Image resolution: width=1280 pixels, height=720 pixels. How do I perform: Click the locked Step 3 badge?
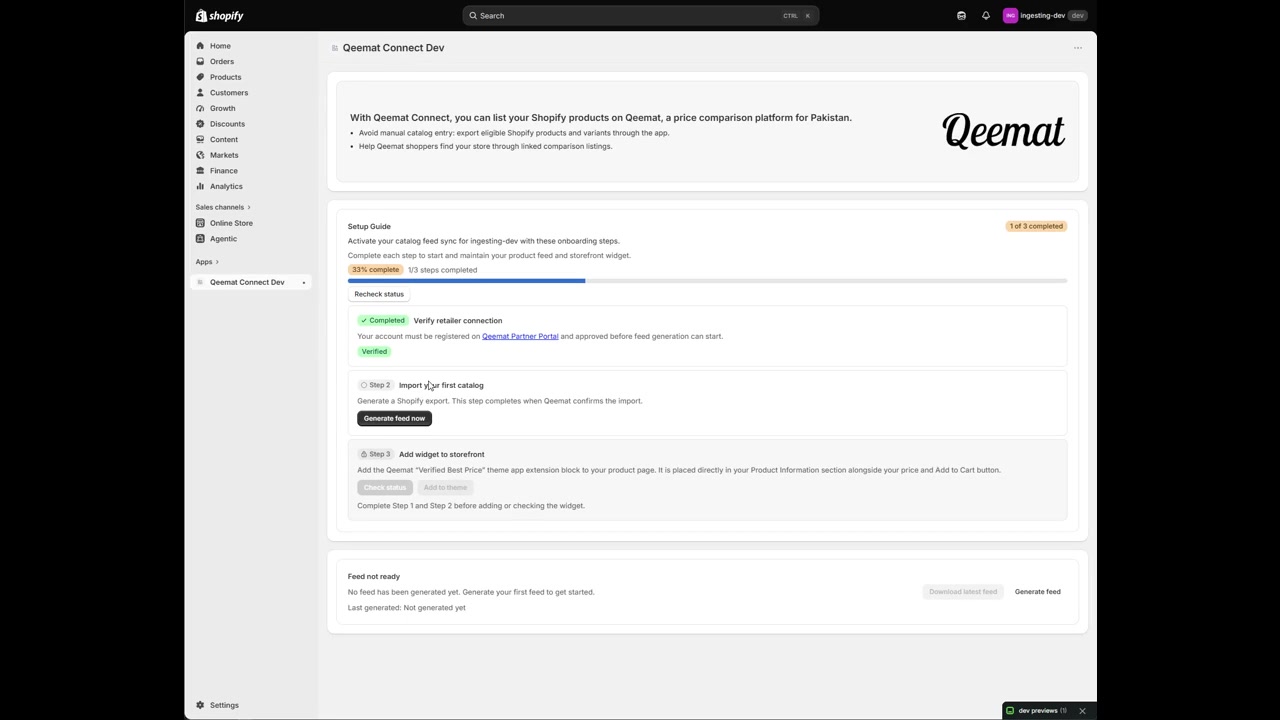click(376, 454)
